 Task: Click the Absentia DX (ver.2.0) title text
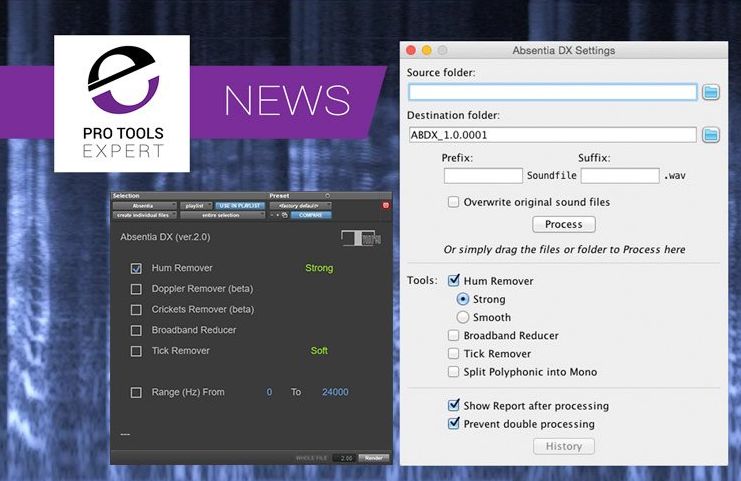pyautogui.click(x=165, y=237)
